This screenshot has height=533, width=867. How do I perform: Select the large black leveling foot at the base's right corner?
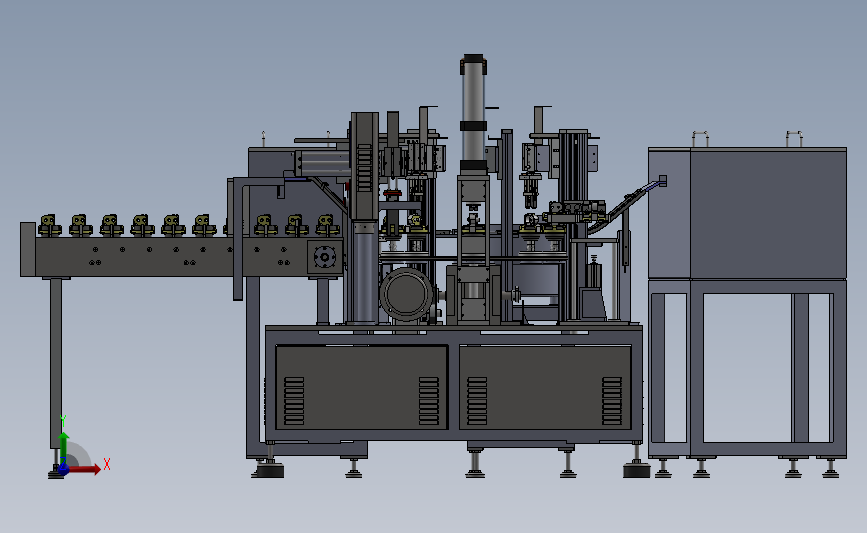point(636,471)
